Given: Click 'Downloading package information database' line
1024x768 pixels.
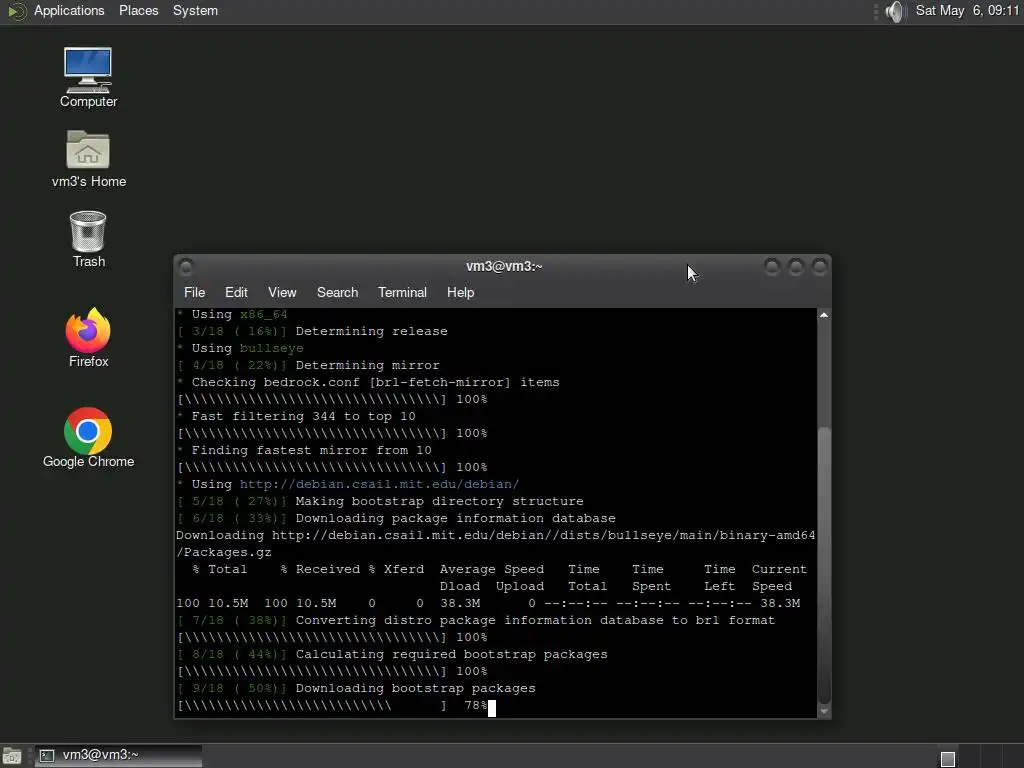Looking at the screenshot, I should coord(456,519).
